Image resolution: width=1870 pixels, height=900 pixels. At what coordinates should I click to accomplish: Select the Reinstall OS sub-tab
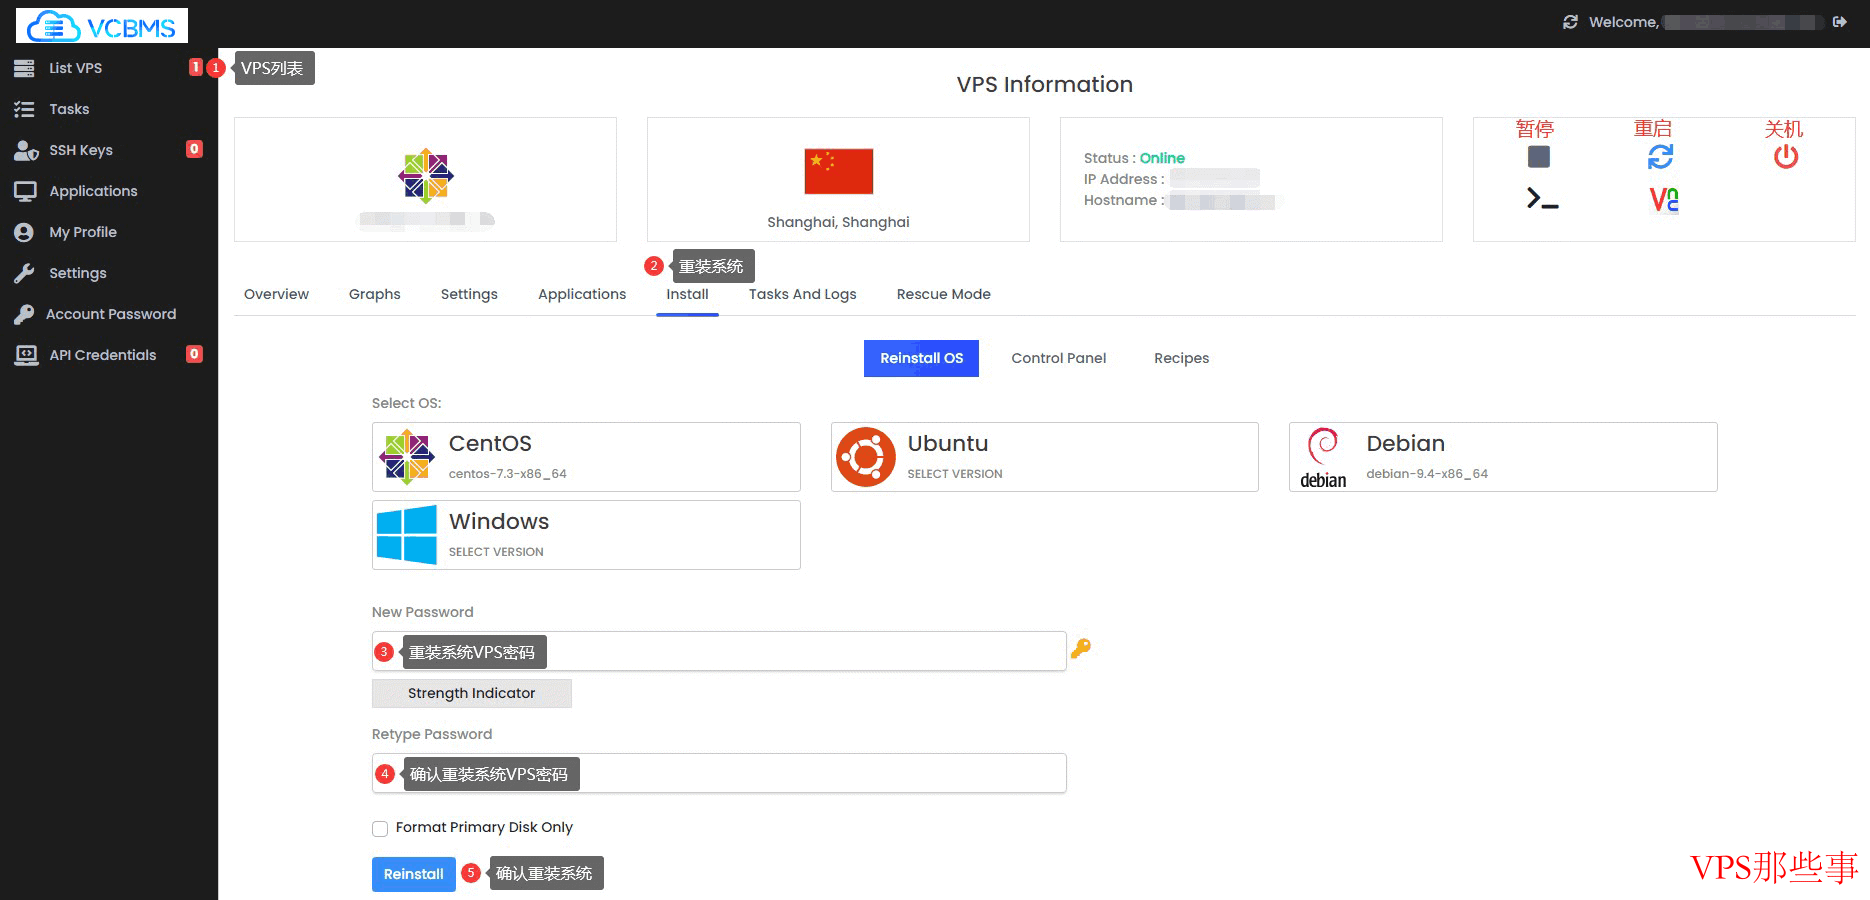[x=921, y=358]
